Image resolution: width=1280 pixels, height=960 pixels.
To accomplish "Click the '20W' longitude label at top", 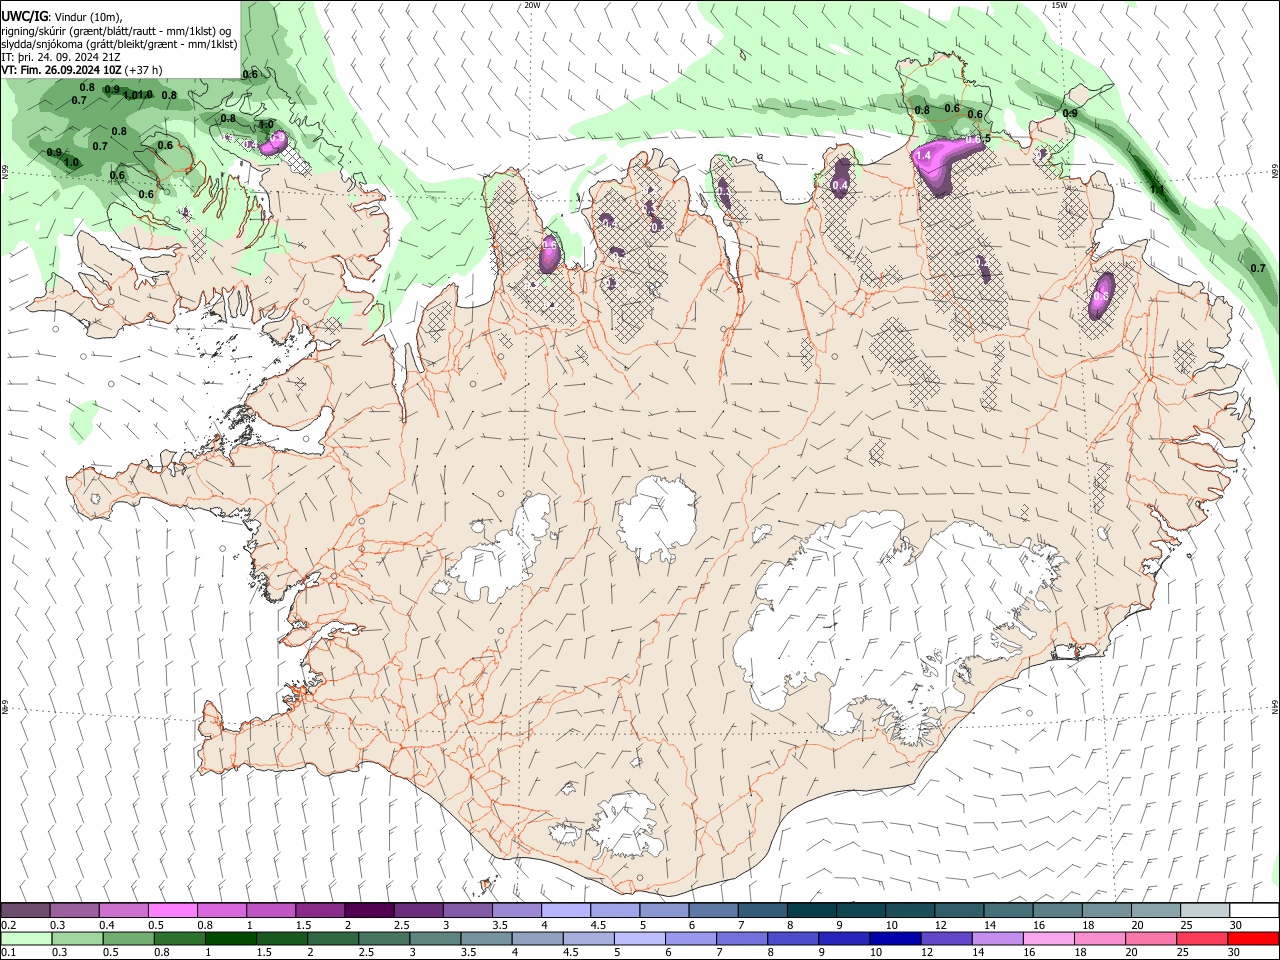I will pyautogui.click(x=532, y=5).
